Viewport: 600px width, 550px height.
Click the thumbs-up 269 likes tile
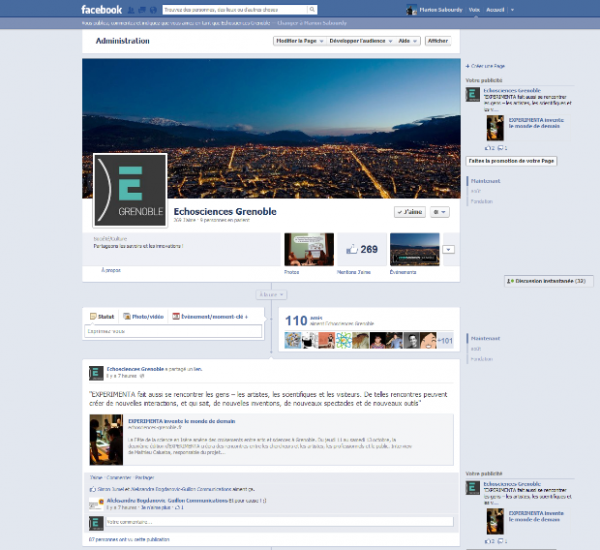pyautogui.click(x=360, y=249)
